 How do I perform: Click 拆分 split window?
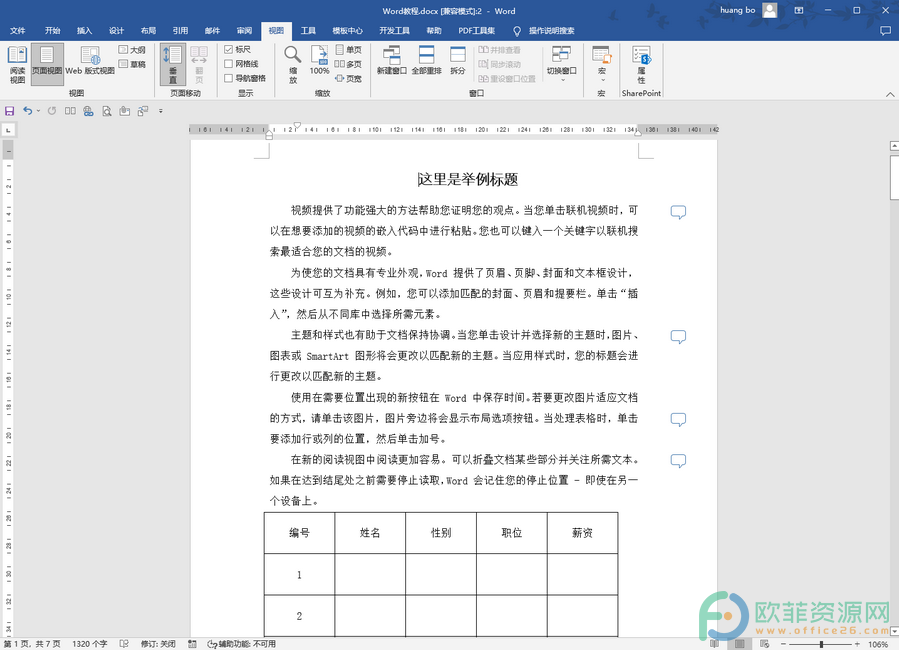tap(458, 60)
